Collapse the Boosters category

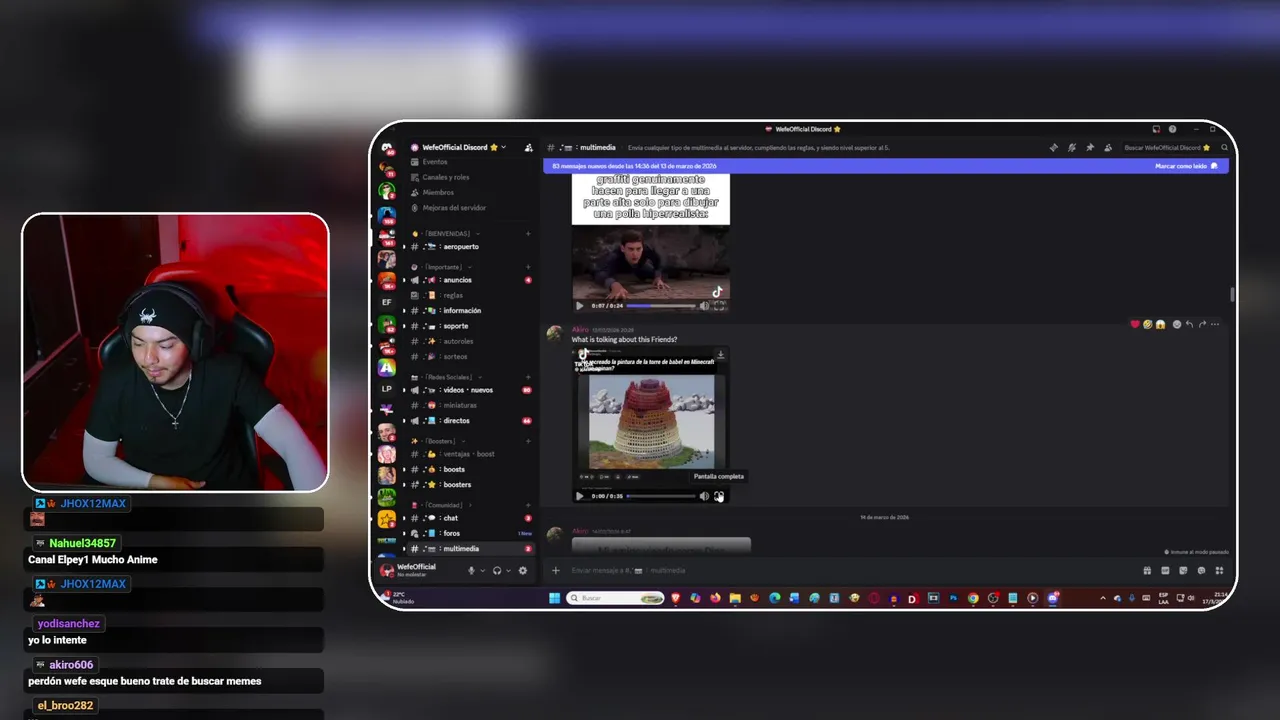pyautogui.click(x=440, y=441)
